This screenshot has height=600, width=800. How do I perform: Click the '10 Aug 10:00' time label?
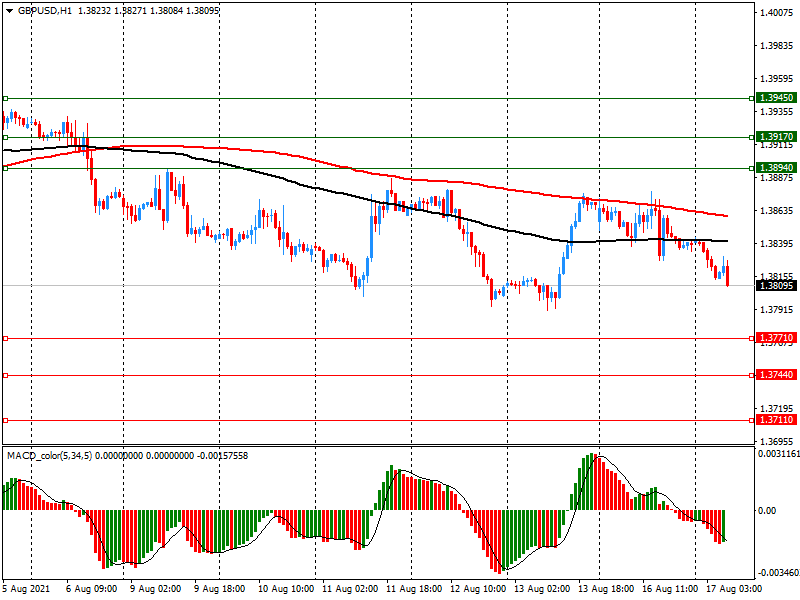[286, 589]
